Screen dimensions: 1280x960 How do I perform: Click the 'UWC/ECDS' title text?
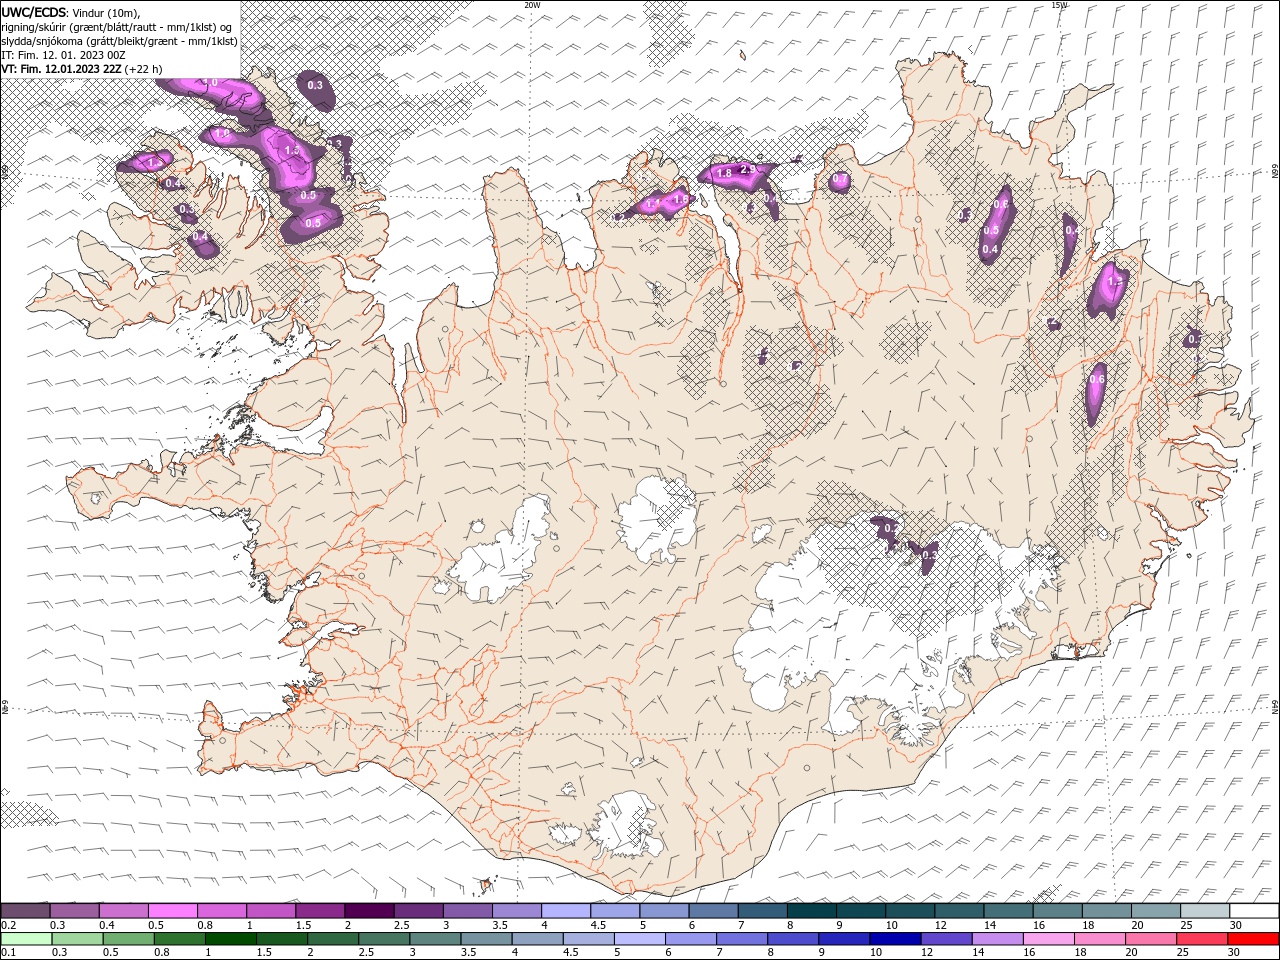point(34,13)
